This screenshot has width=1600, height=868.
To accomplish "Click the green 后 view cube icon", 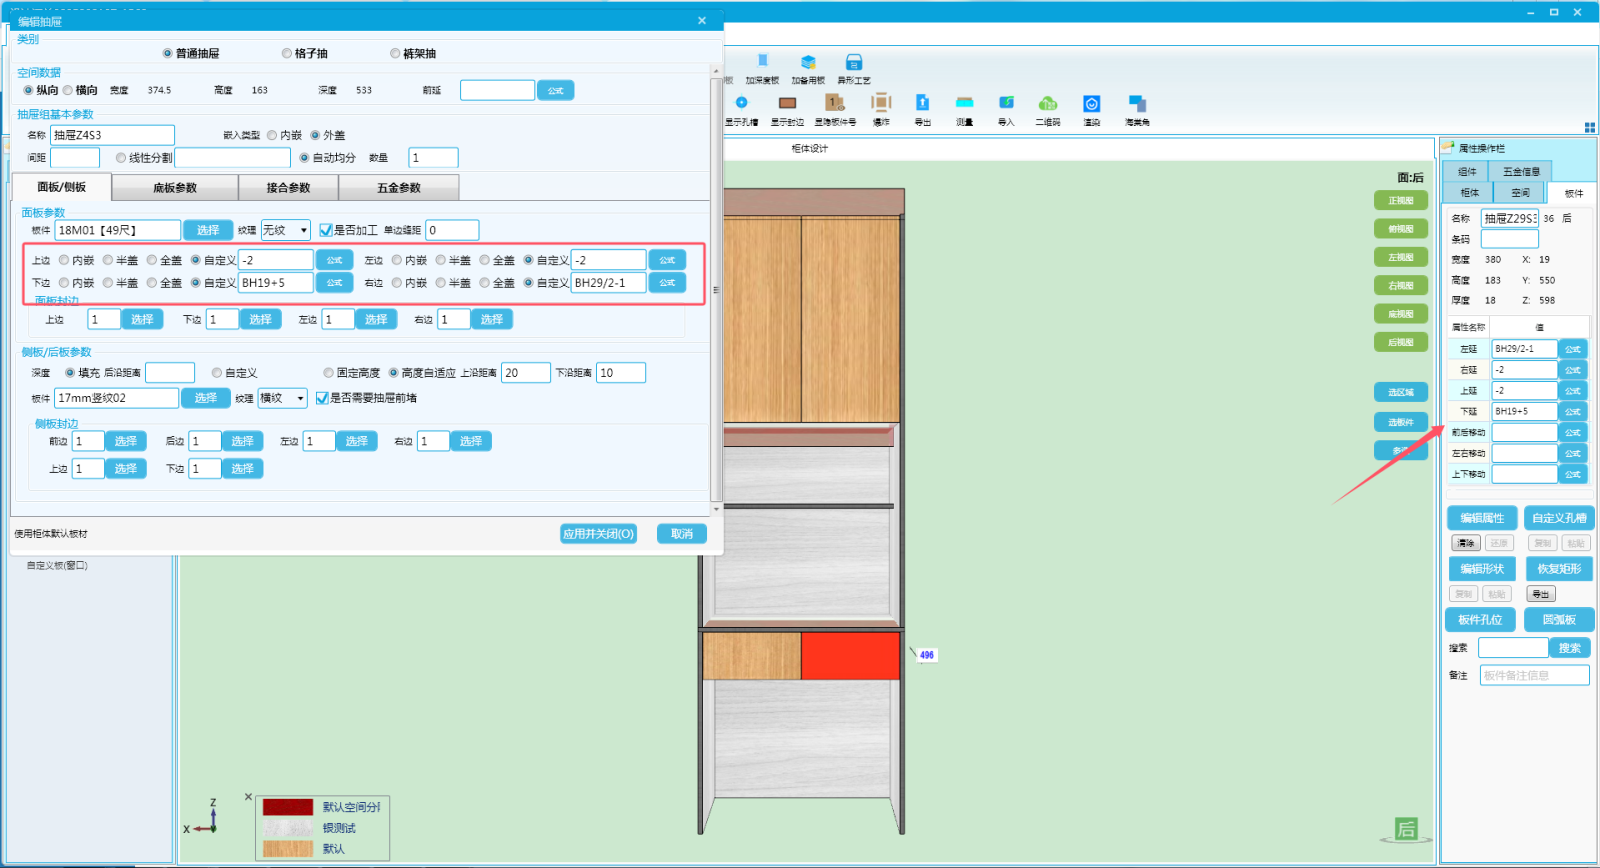I will click(x=1406, y=829).
